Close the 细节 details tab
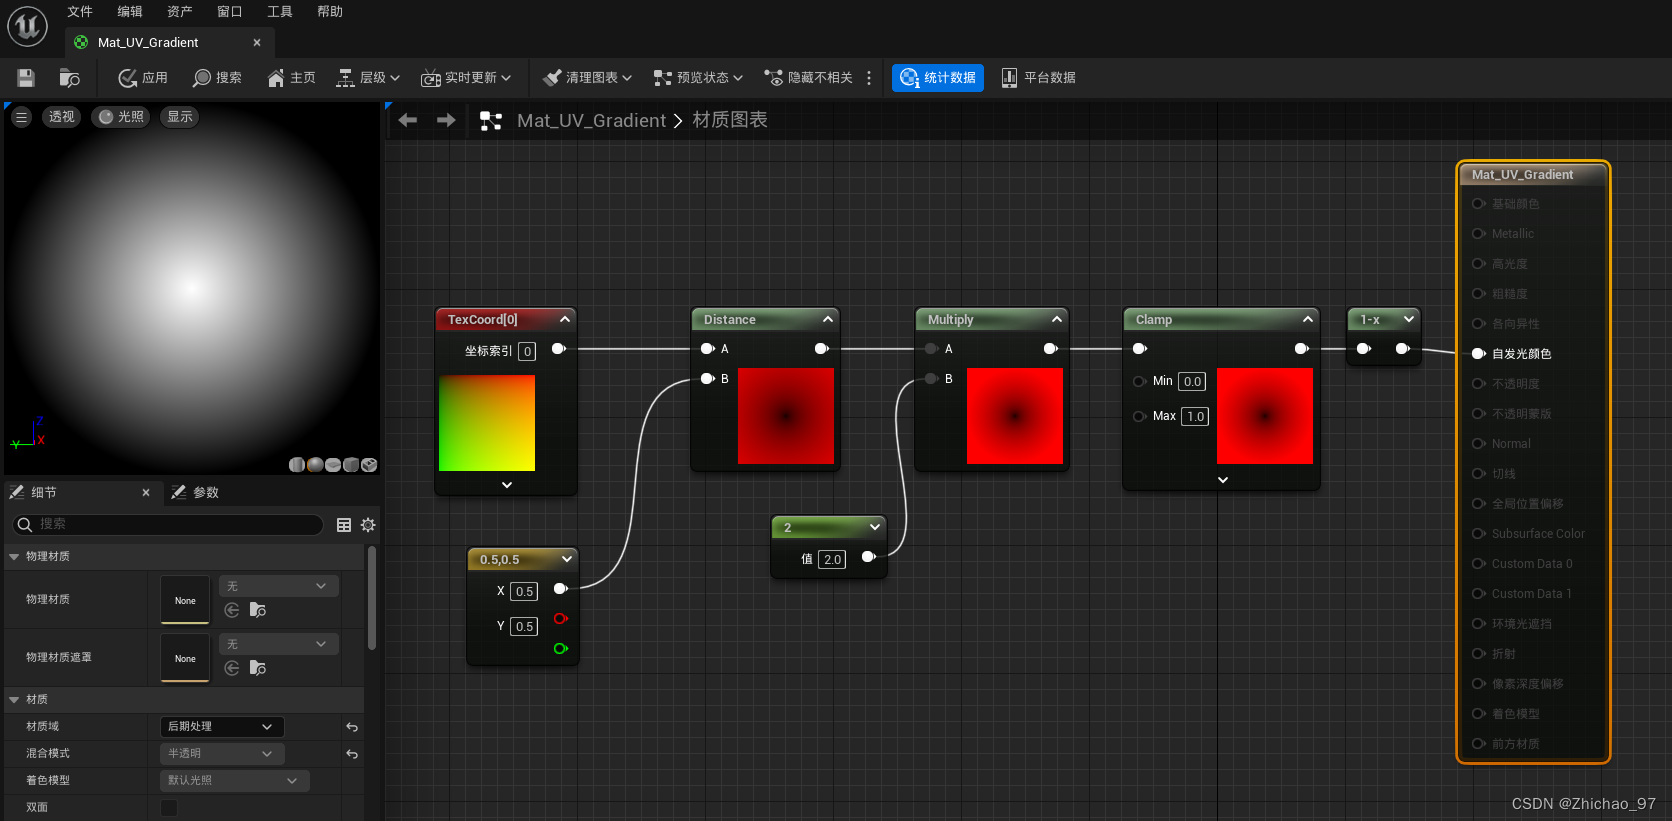1672x821 pixels. tap(146, 492)
